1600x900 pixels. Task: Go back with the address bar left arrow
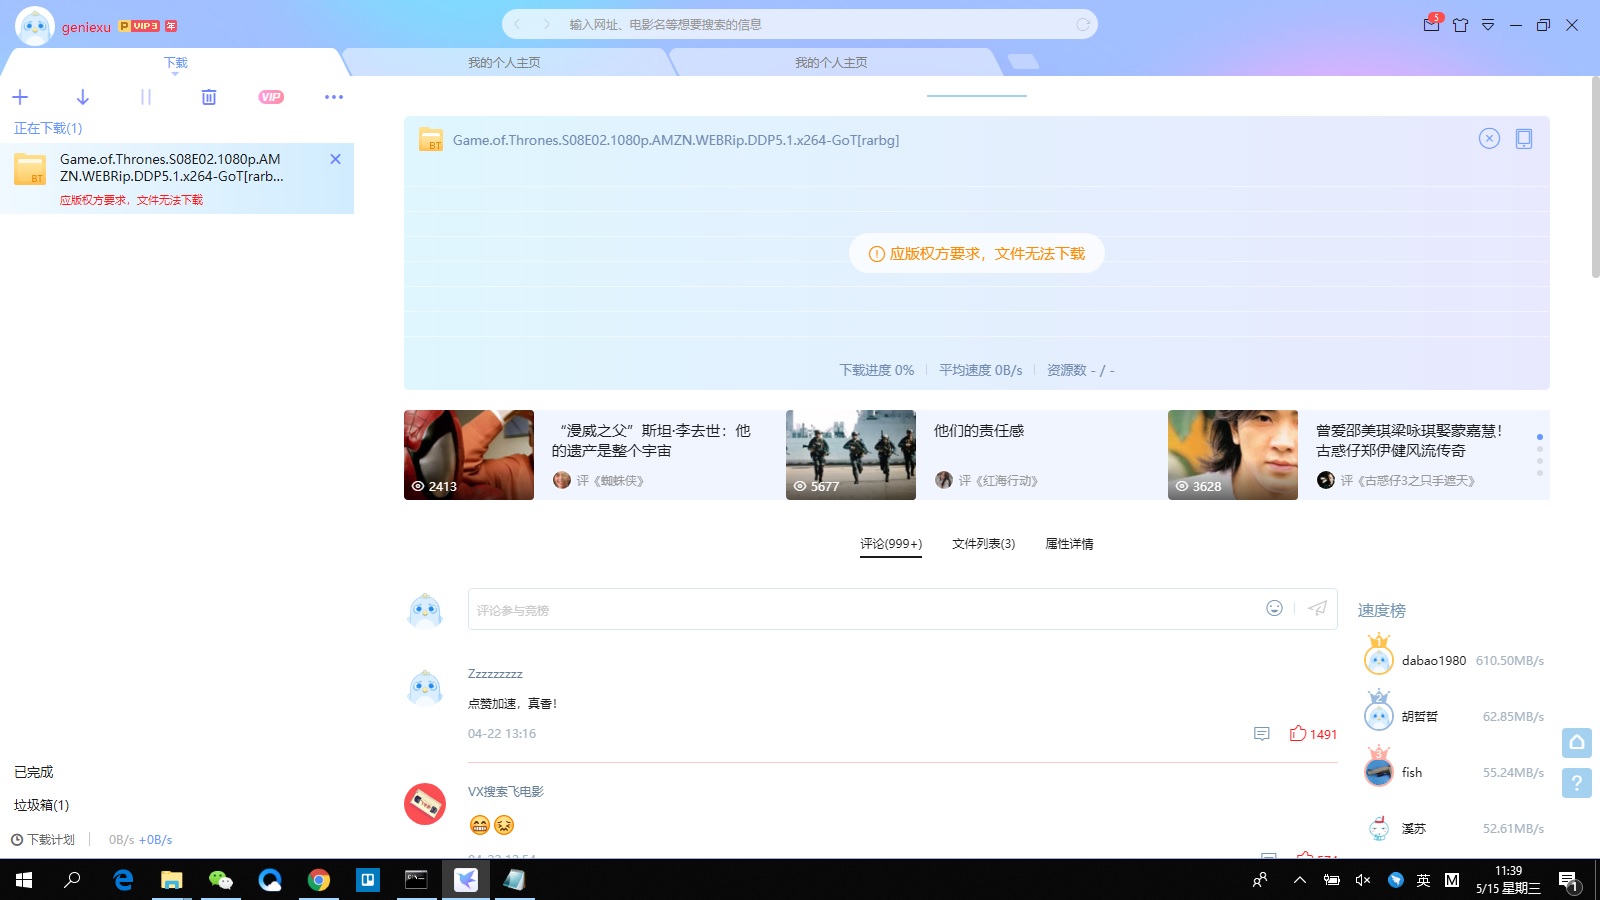[x=517, y=24]
